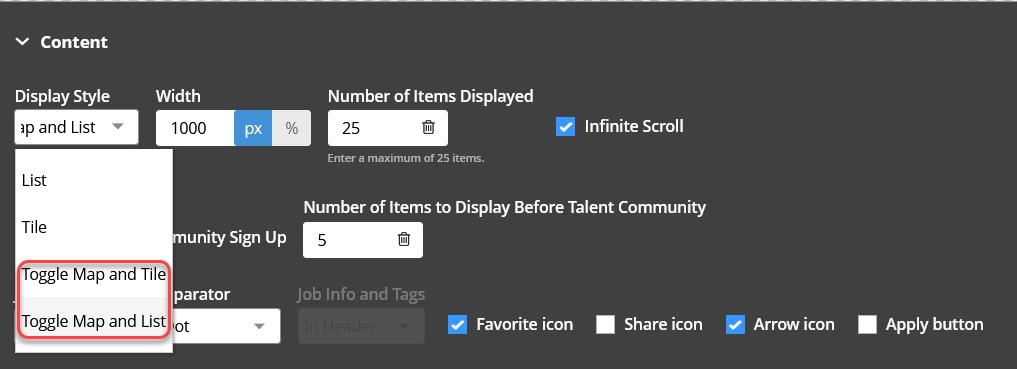The width and height of the screenshot is (1017, 369).
Task: Switch width unit to px
Action: click(x=253, y=128)
